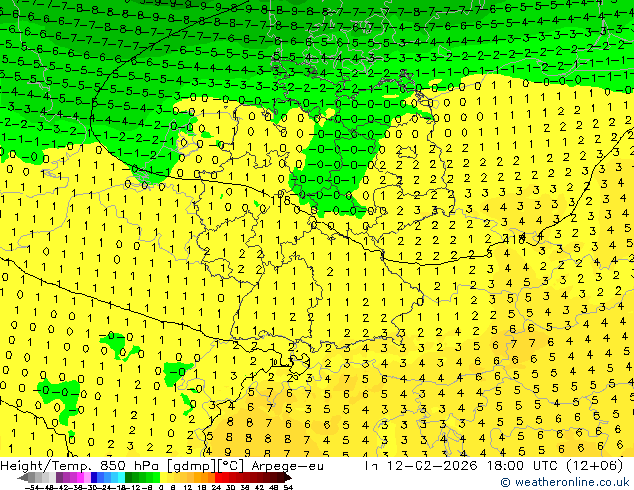Pick the yellow segment of the temperature scale
Image resolution: width=634 pixels, height=490 pixels.
click(x=163, y=477)
